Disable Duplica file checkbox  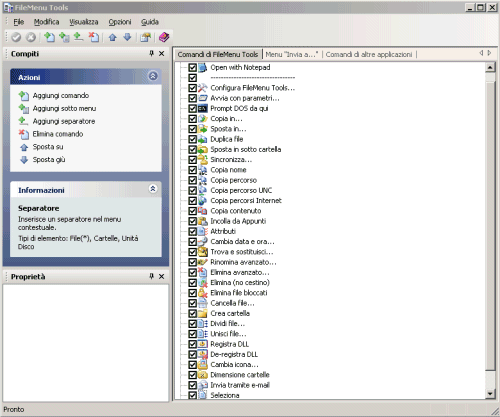(192, 139)
